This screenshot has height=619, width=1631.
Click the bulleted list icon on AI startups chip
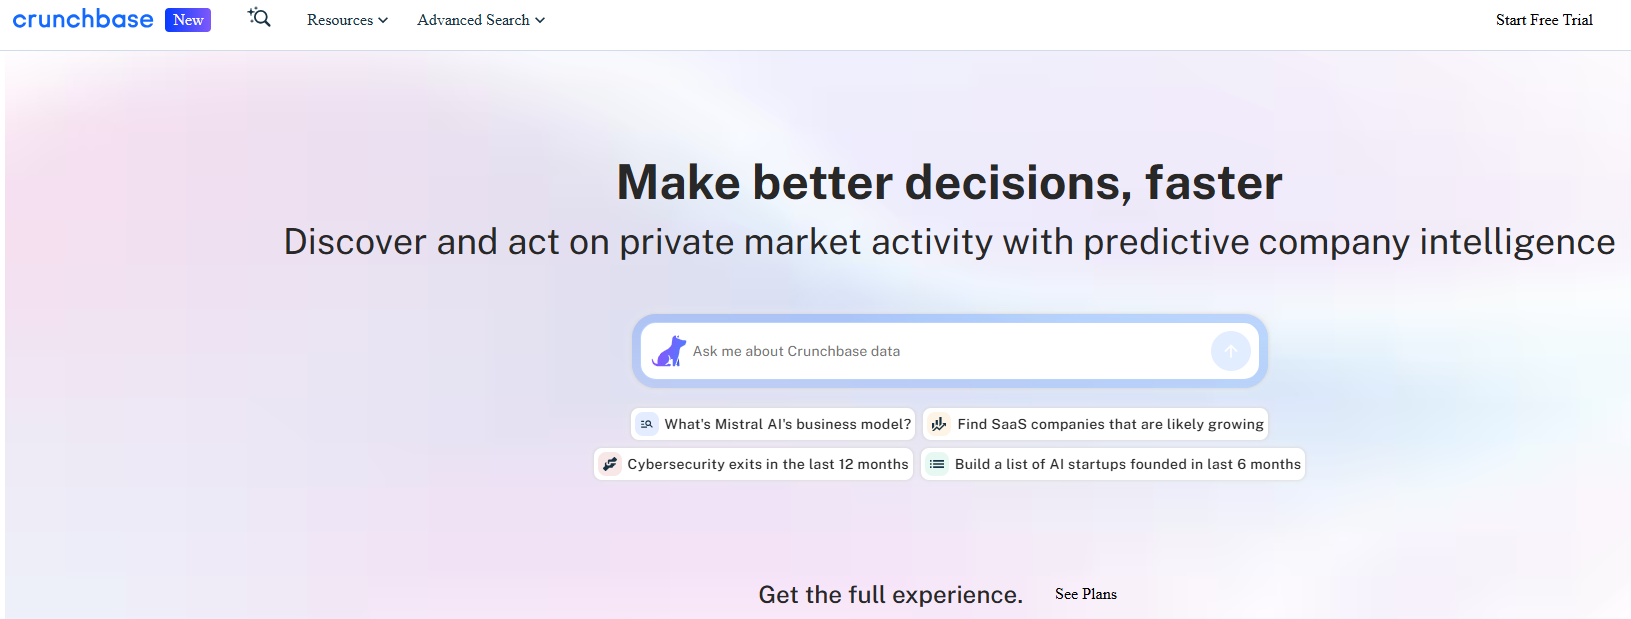[x=937, y=464]
